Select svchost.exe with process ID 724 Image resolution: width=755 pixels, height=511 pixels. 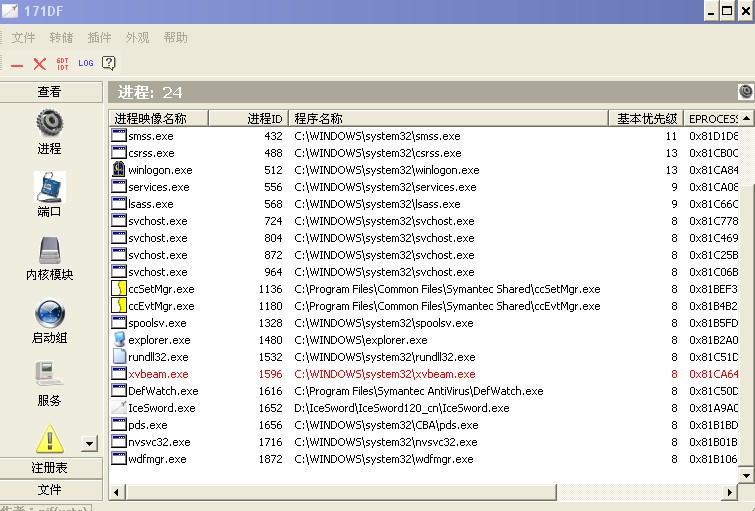[424, 221]
